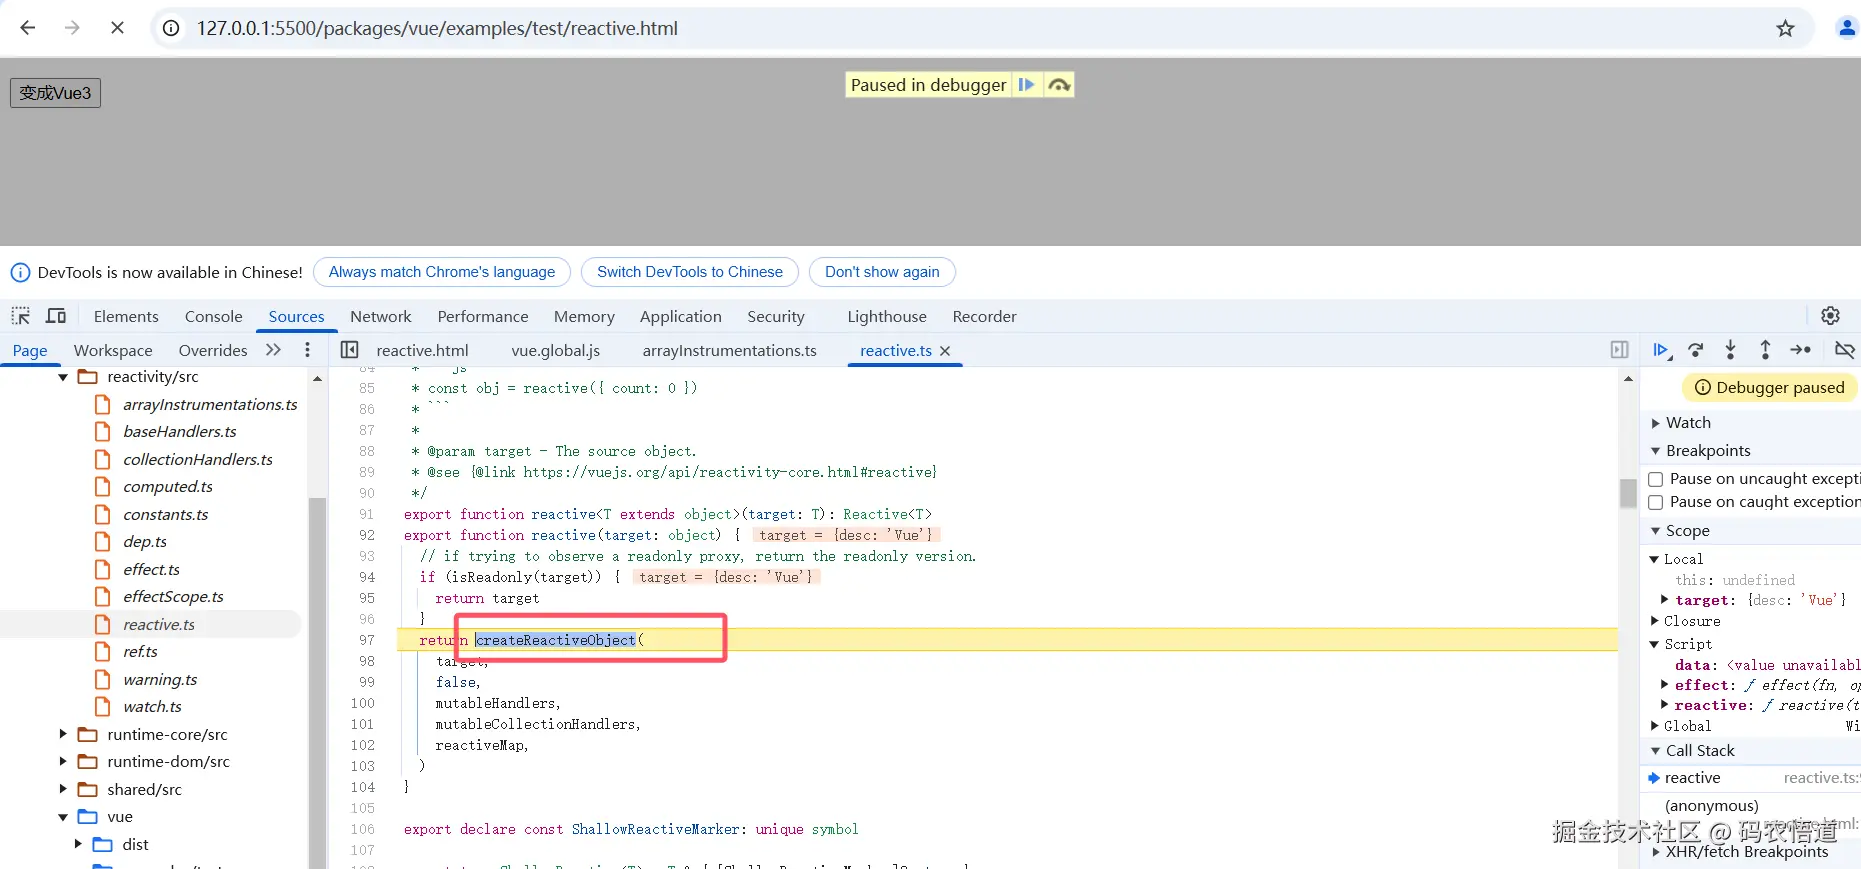Switch to Overrides navigator tab
Viewport: 1861px width, 869px height.
(213, 350)
